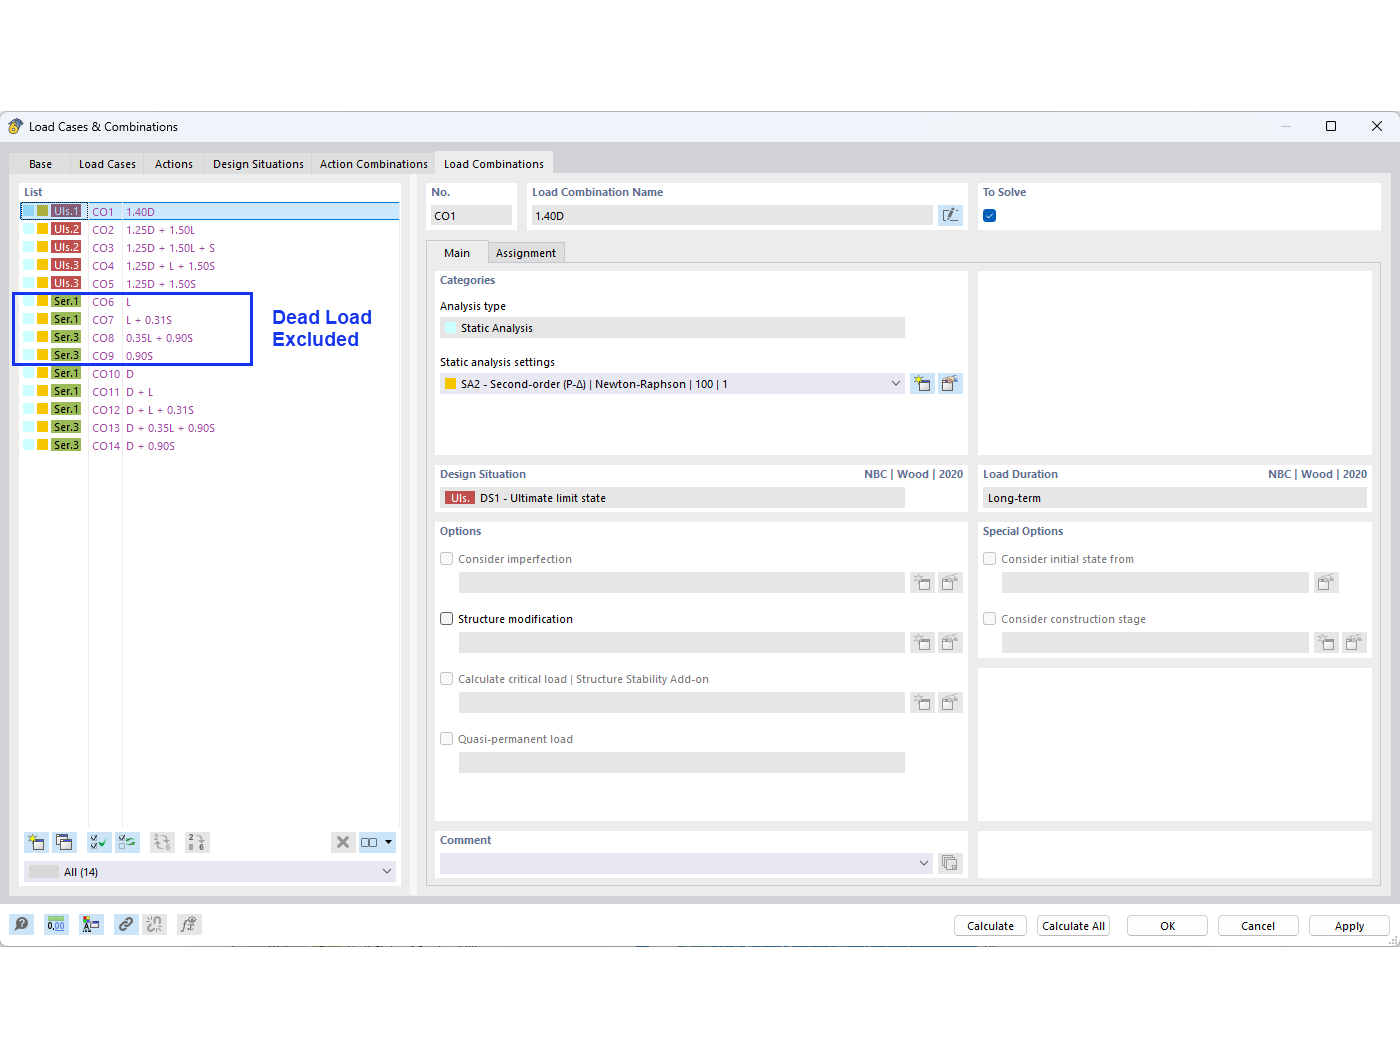The width and height of the screenshot is (1400, 1050).
Task: Open the Action Combinations tab
Action: coord(373,163)
